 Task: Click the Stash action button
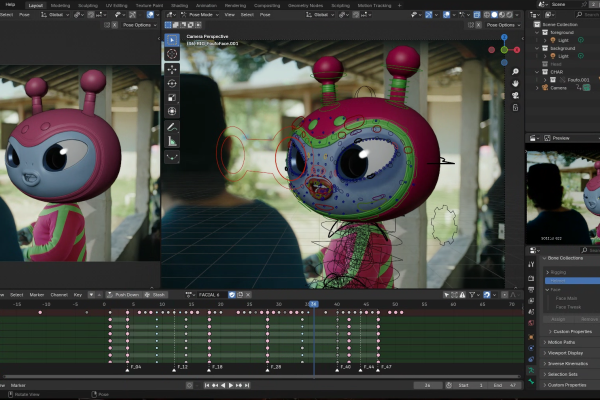click(155, 295)
